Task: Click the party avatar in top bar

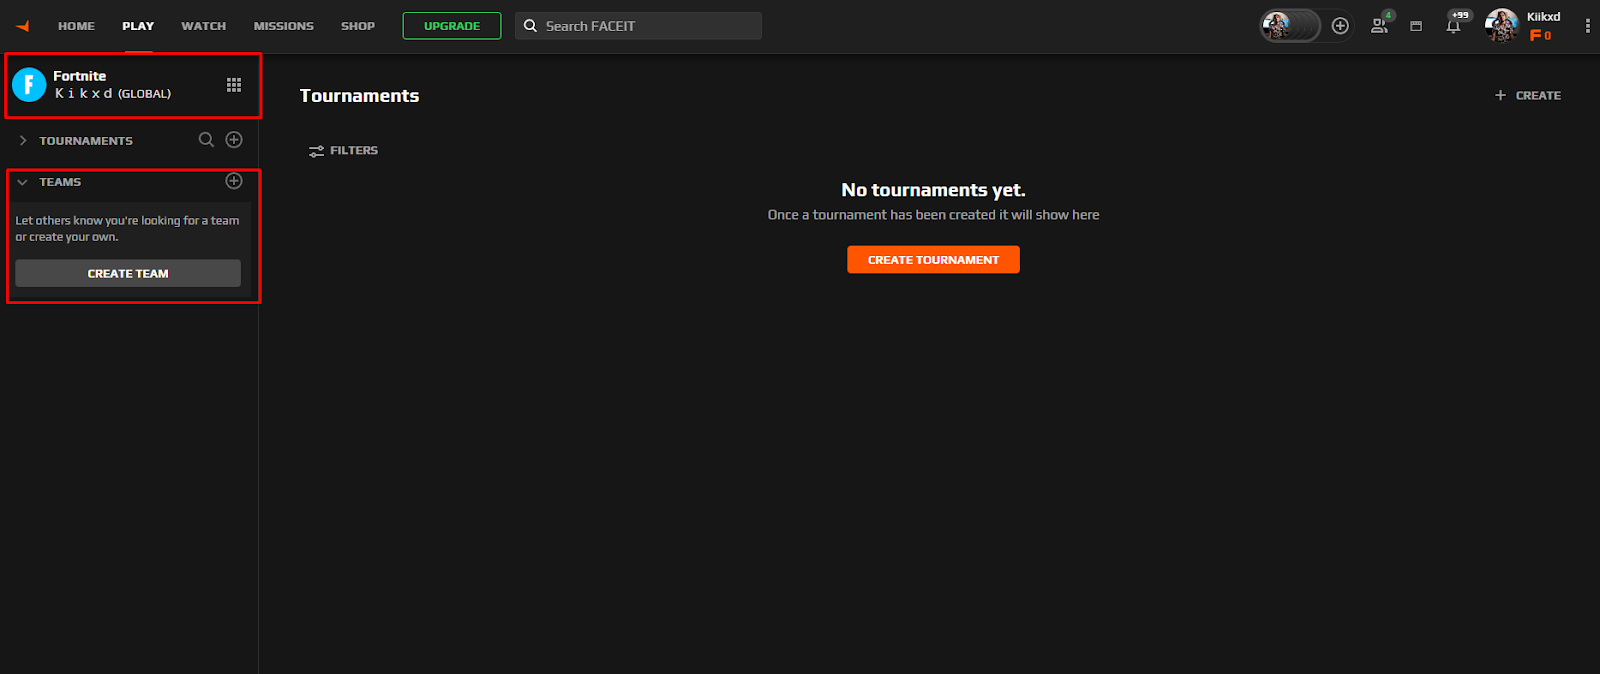Action: [1276, 26]
